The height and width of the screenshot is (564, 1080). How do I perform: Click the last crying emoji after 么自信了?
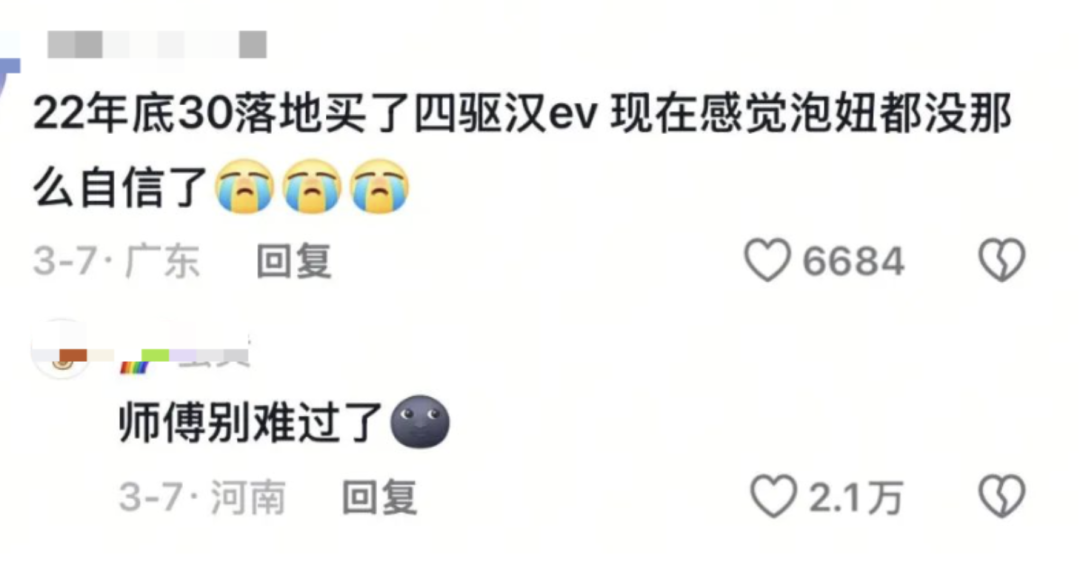(x=380, y=186)
